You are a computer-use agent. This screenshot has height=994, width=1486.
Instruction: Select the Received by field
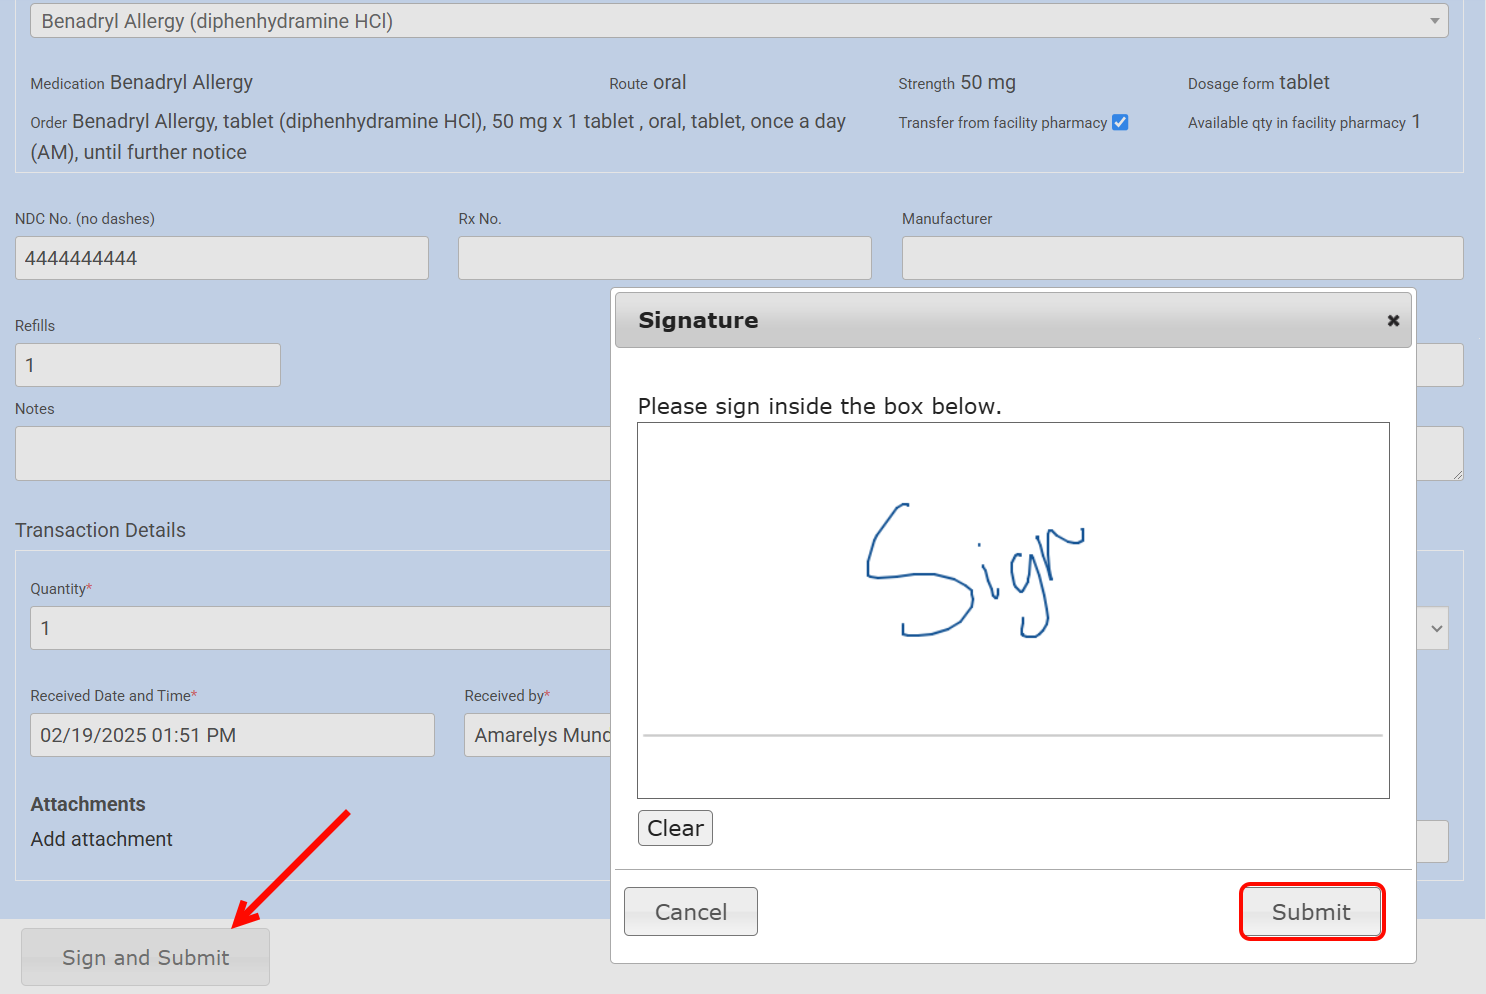[538, 735]
